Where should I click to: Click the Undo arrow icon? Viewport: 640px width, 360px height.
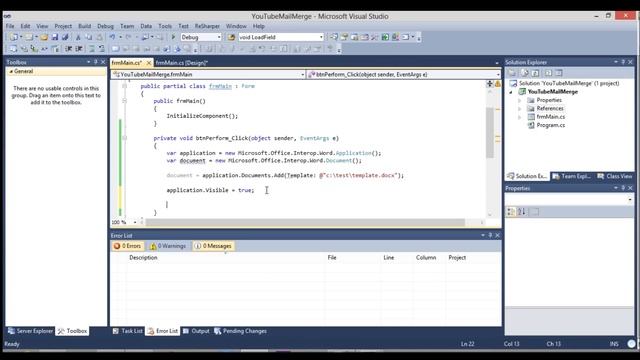tap(112, 37)
